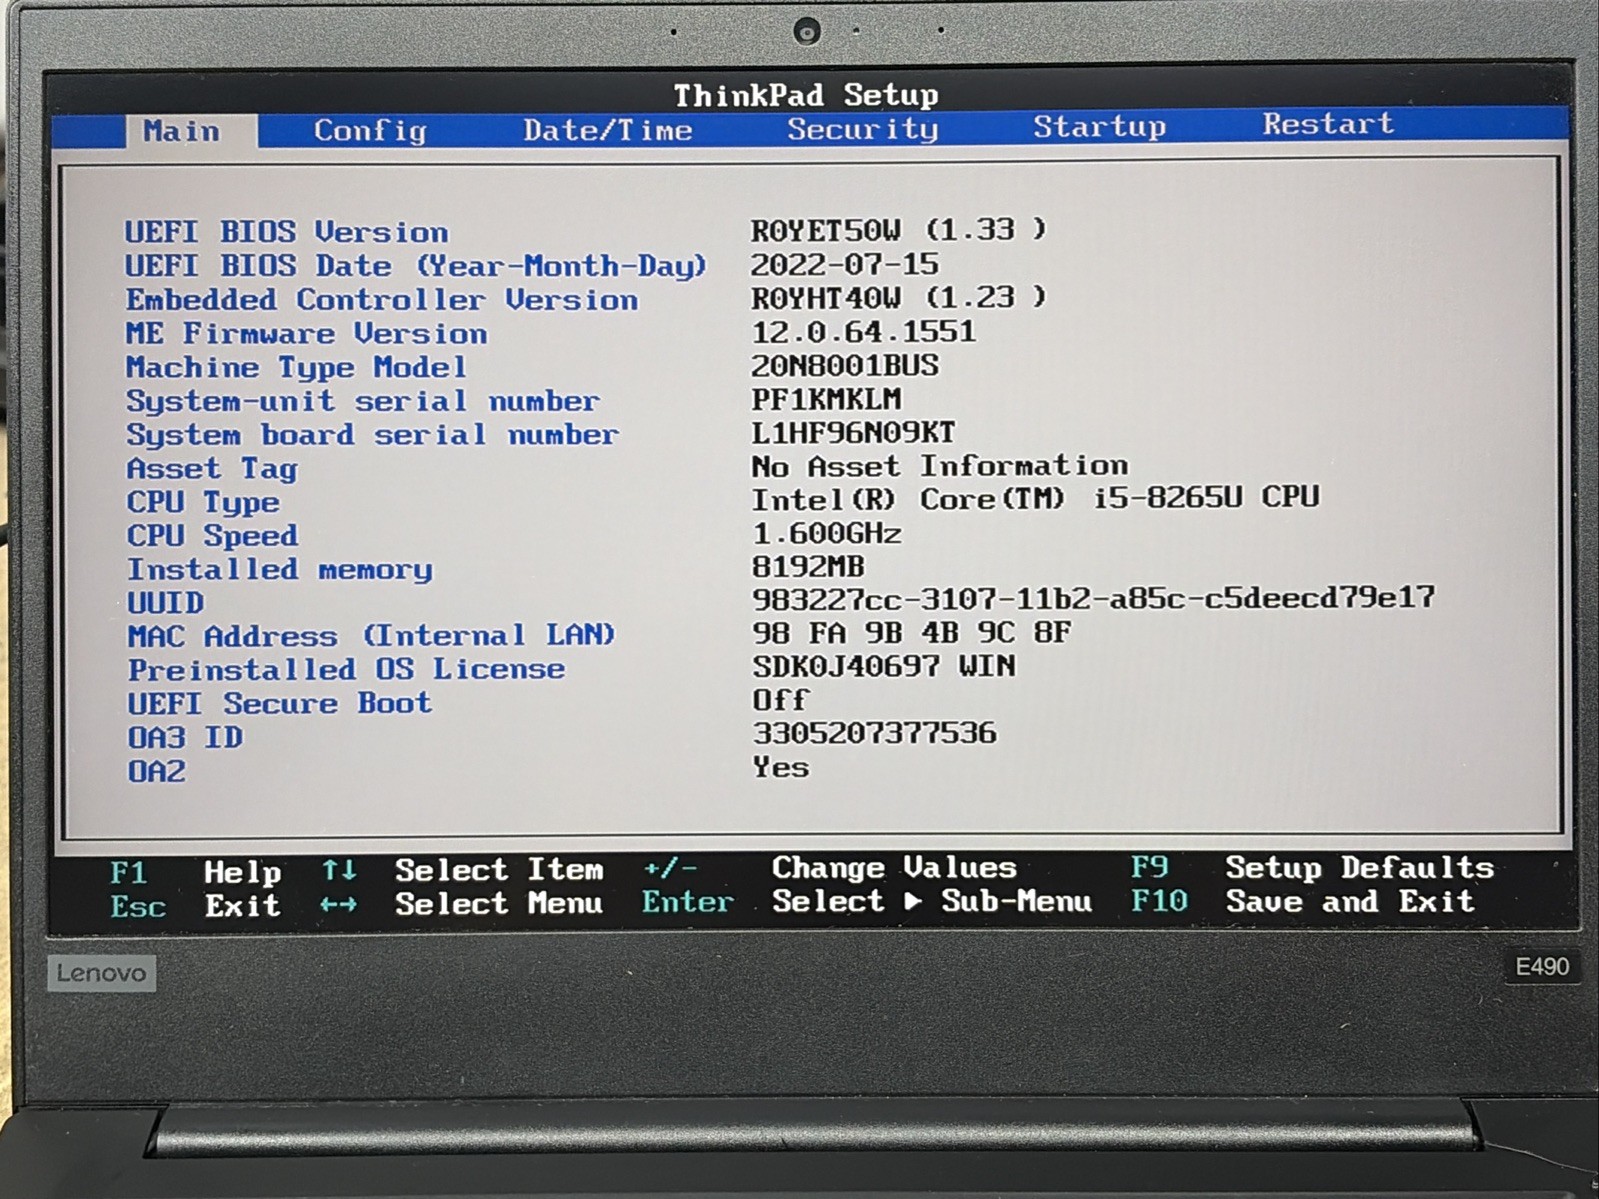Click OA2 value Yes

pos(780,768)
